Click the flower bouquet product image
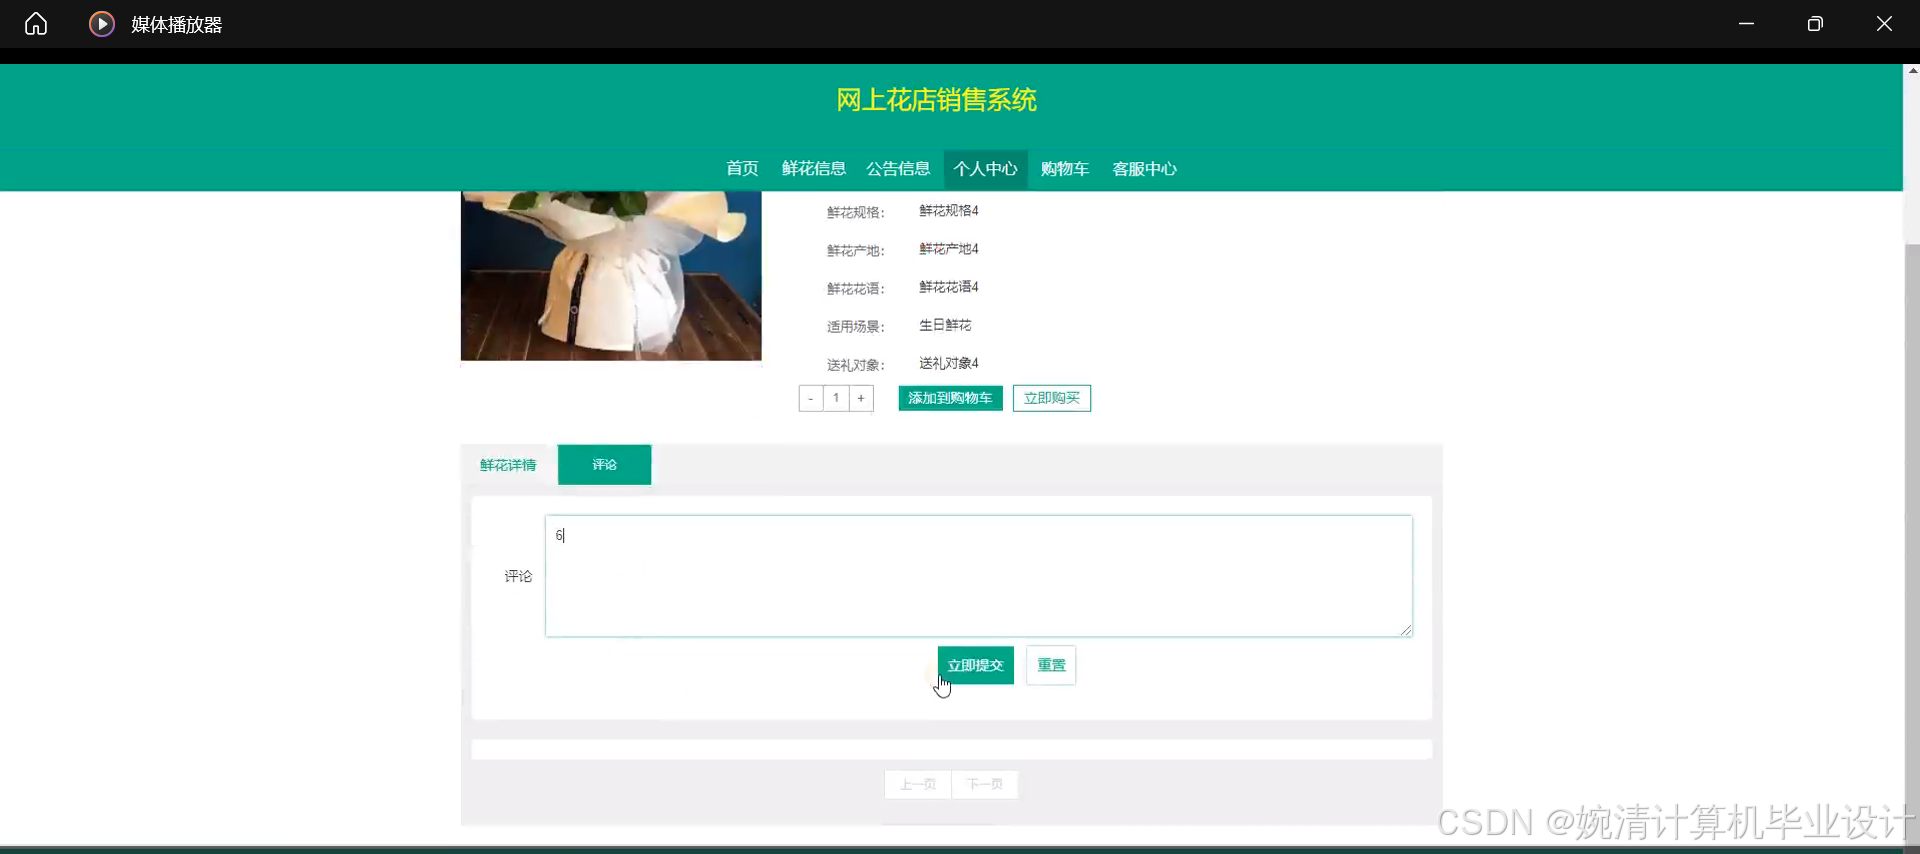This screenshot has width=1920, height=854. click(611, 276)
